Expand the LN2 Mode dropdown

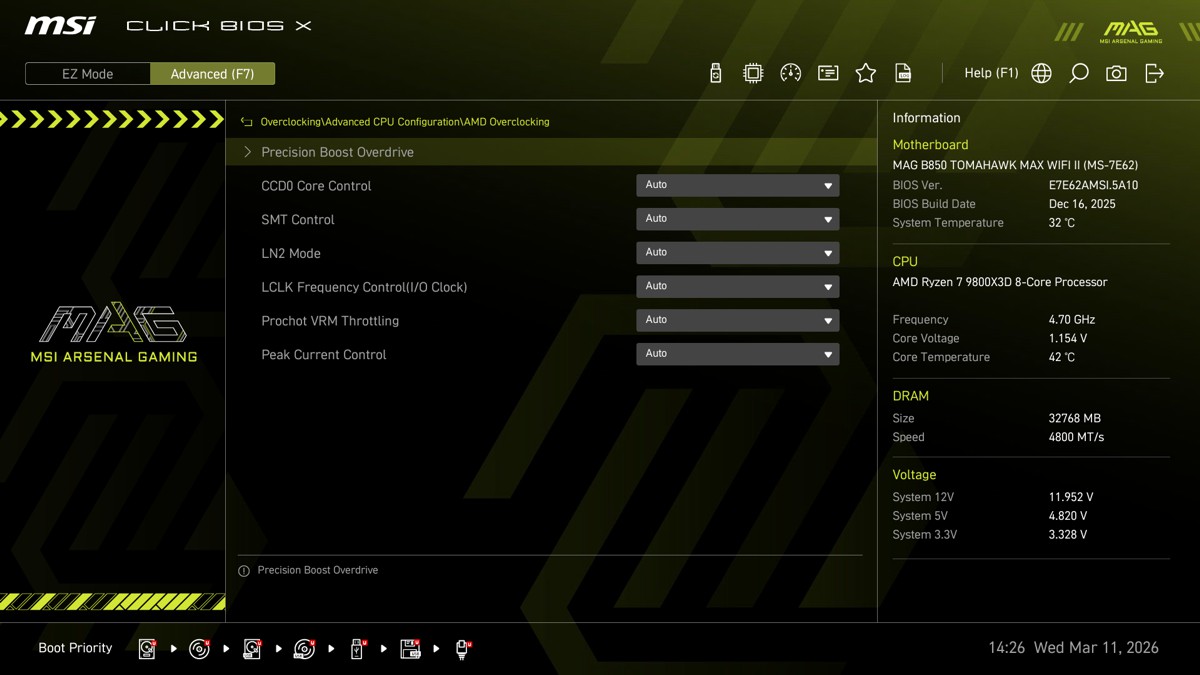737,253
